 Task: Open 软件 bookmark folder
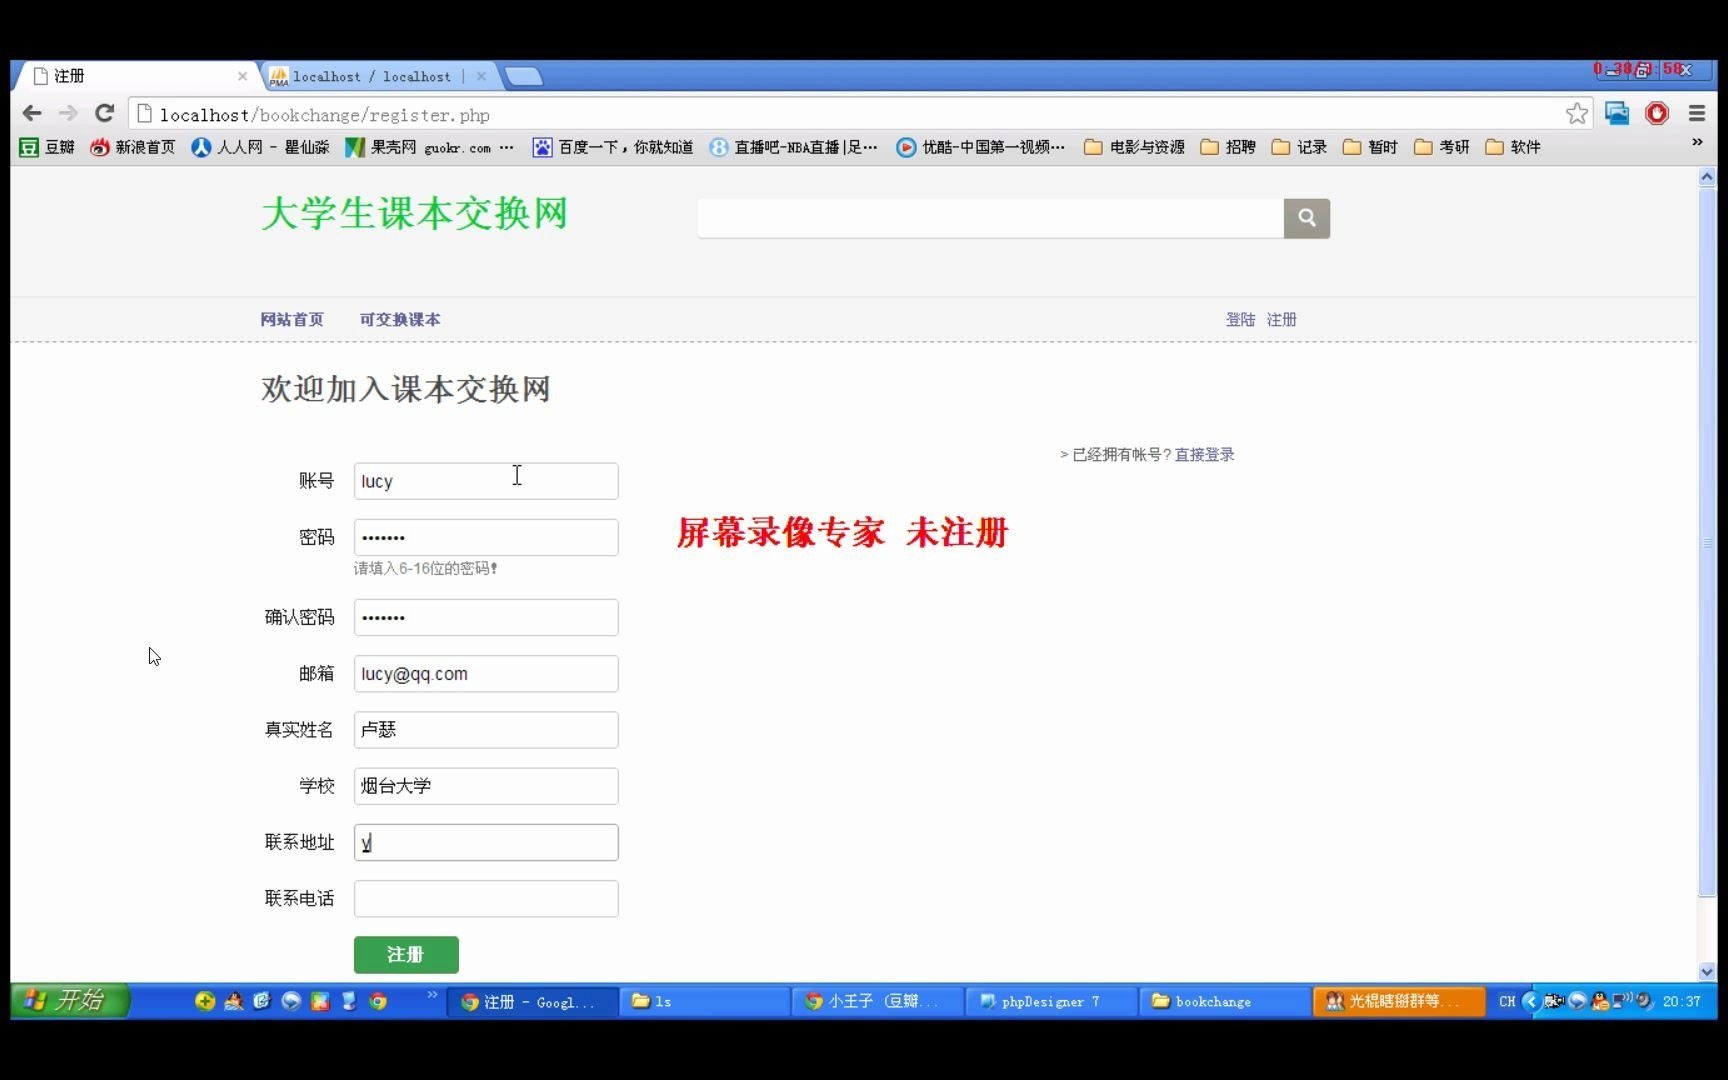click(1513, 147)
